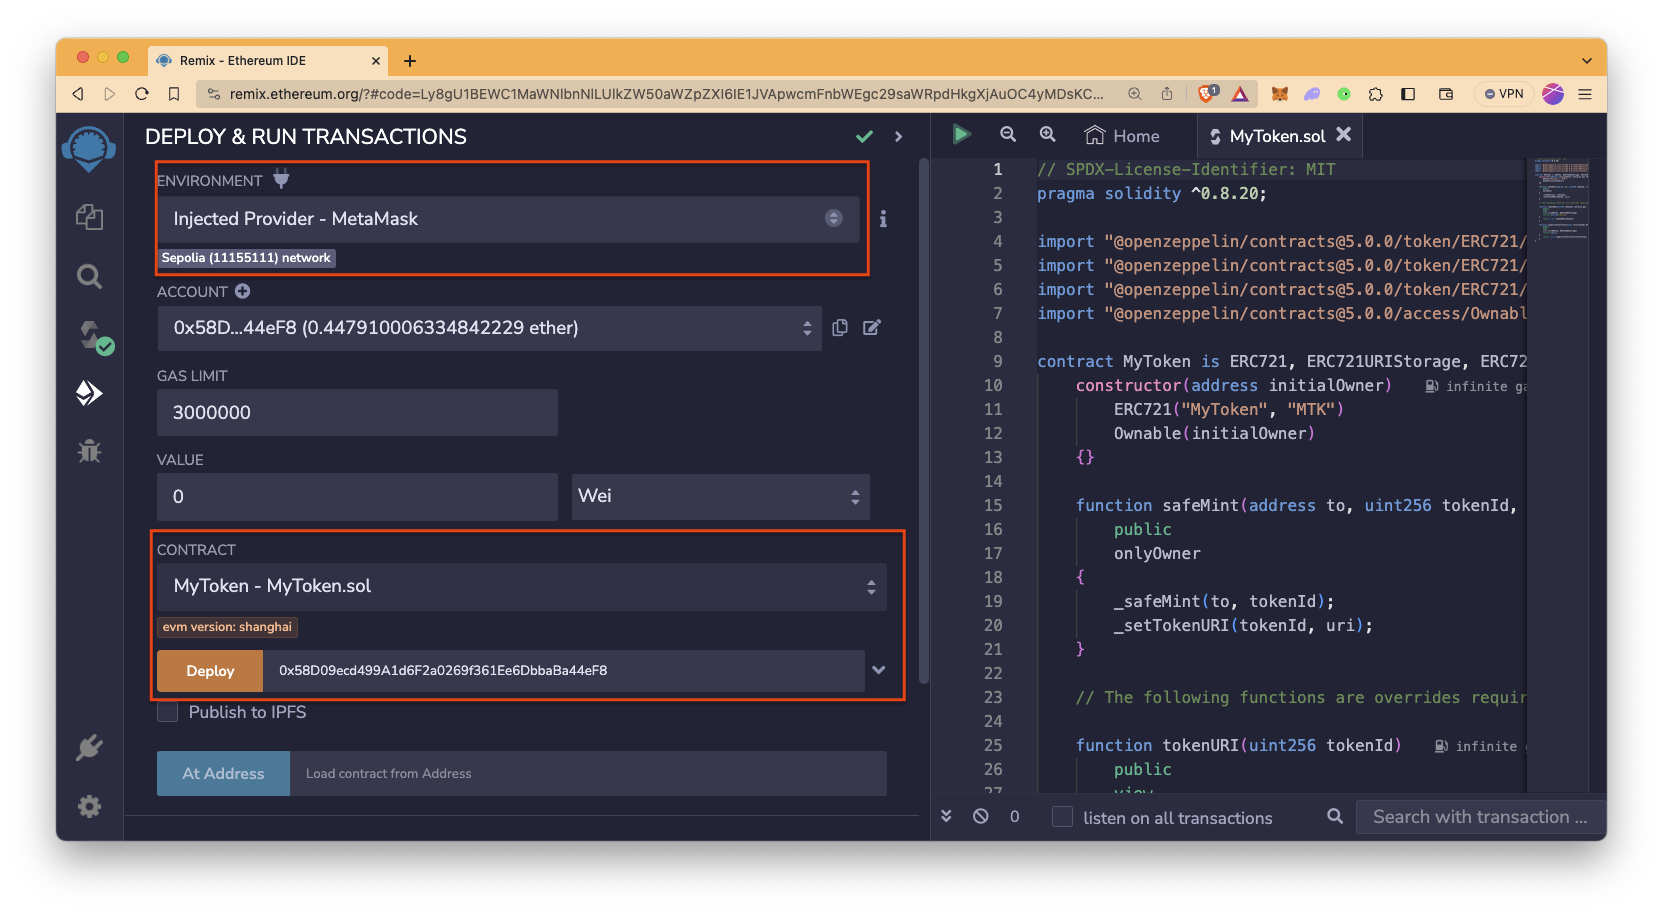Open the extensions puzzle icon
Screen dimensions: 1663x915
[1376, 94]
